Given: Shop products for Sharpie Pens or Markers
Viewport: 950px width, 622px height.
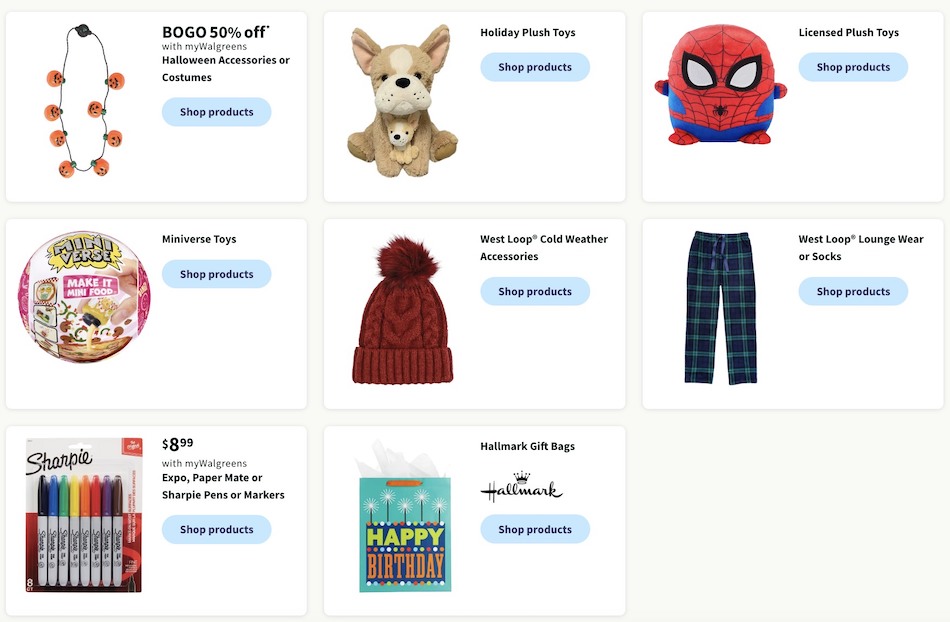Looking at the screenshot, I should click(x=216, y=529).
